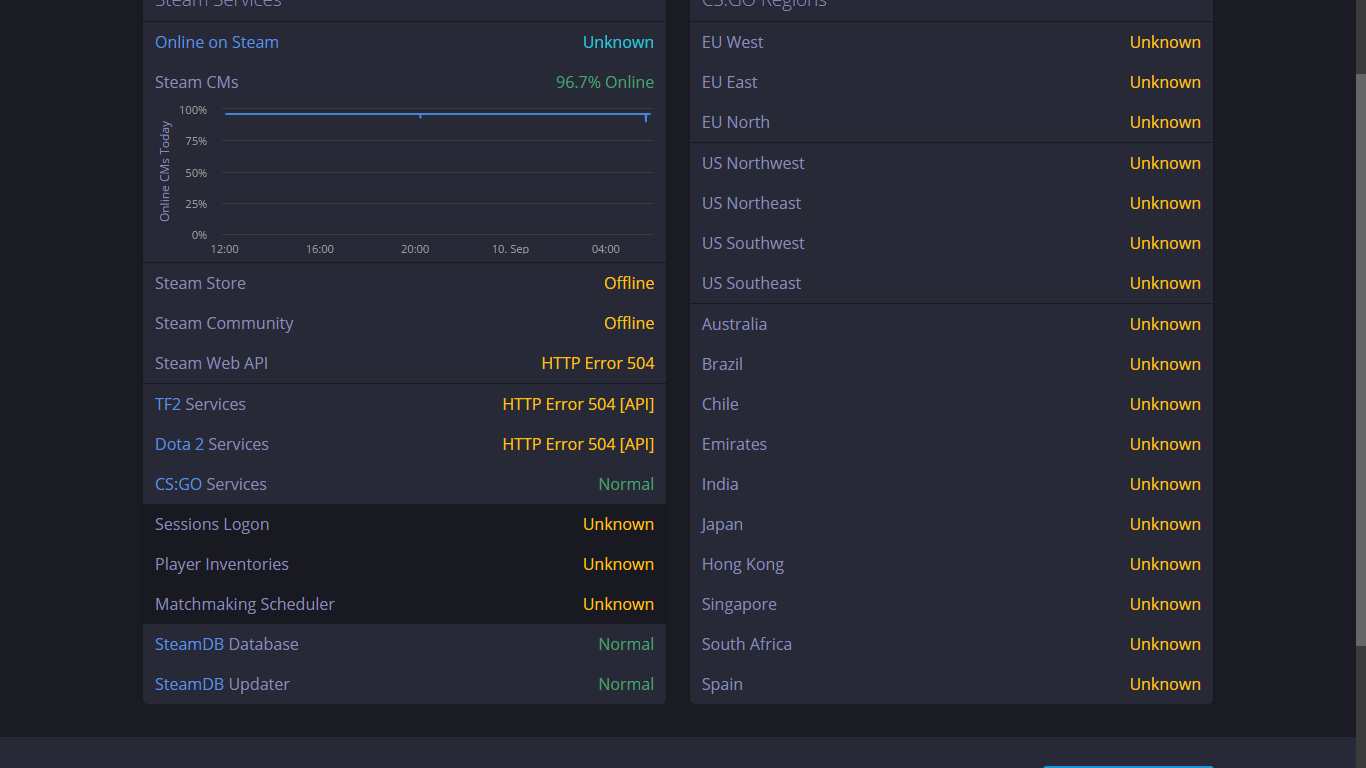Select the Steam Store label
Viewport: 1366px width, 768px height.
point(200,283)
